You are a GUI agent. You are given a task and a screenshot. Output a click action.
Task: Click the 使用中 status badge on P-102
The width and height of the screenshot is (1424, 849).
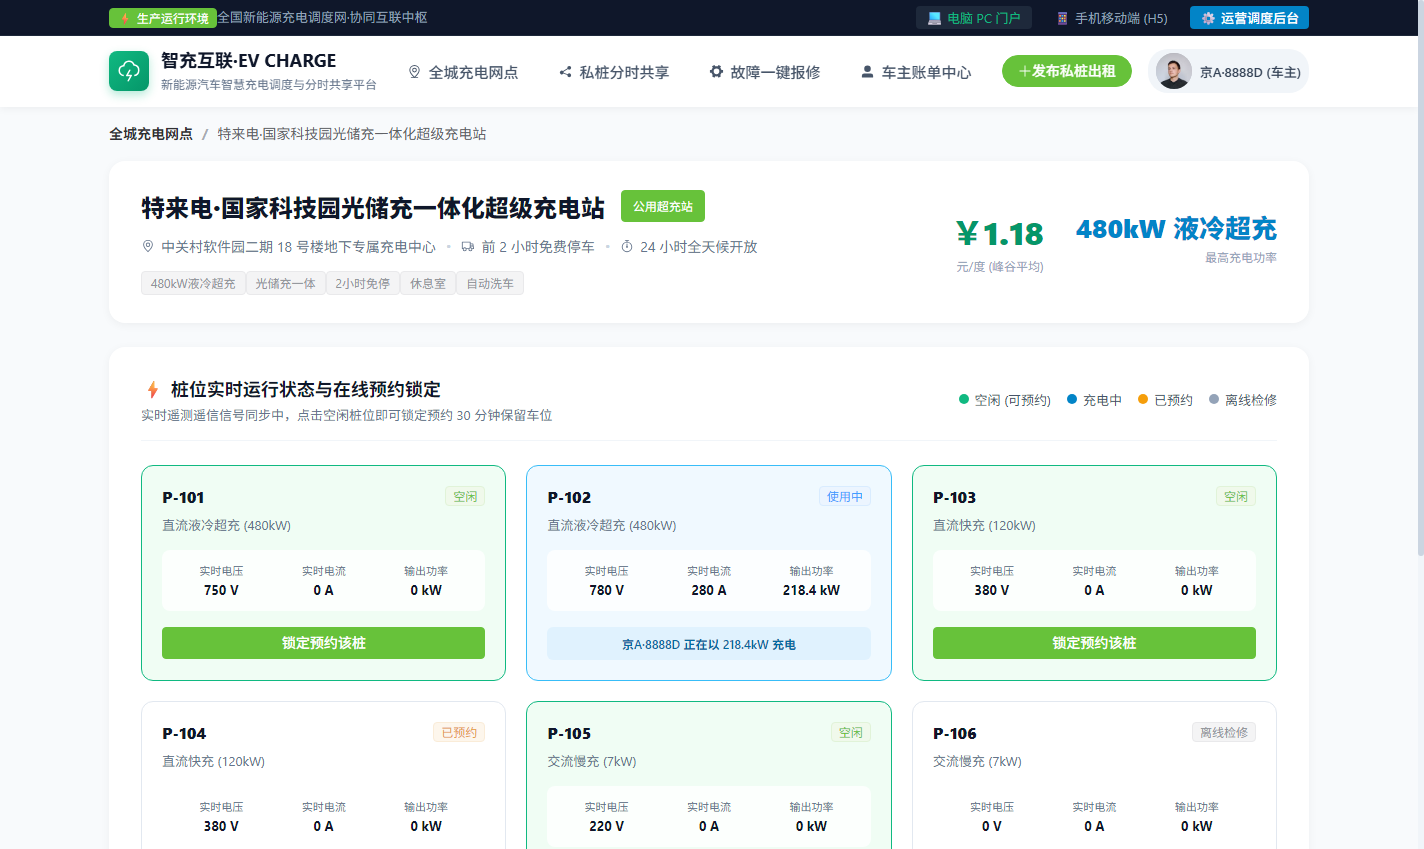[x=845, y=496]
